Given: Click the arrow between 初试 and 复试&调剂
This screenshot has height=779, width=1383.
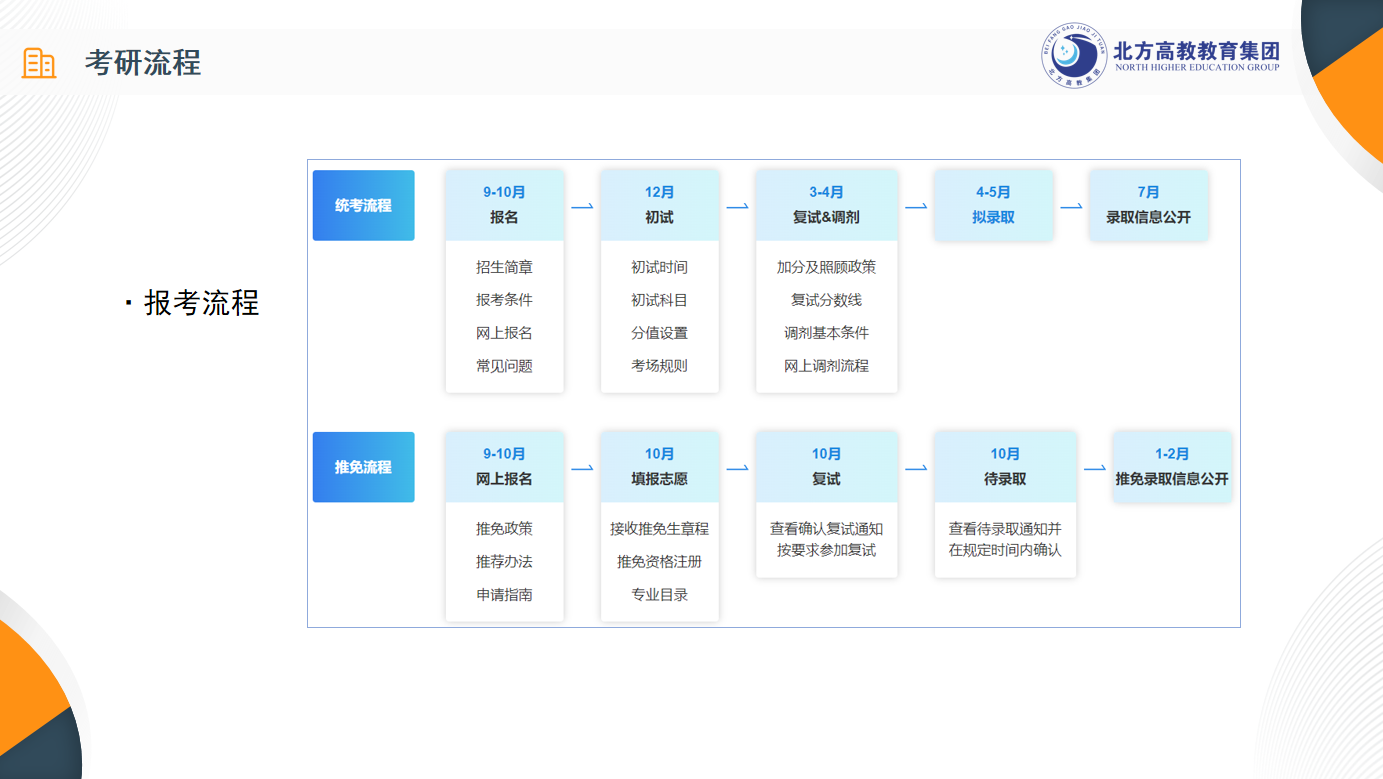Looking at the screenshot, I should coord(737,207).
